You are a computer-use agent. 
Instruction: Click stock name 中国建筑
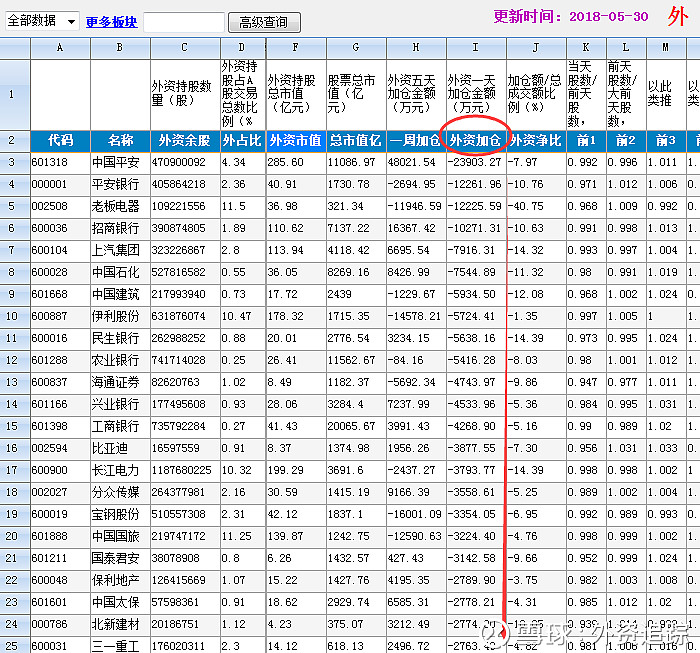(115, 294)
